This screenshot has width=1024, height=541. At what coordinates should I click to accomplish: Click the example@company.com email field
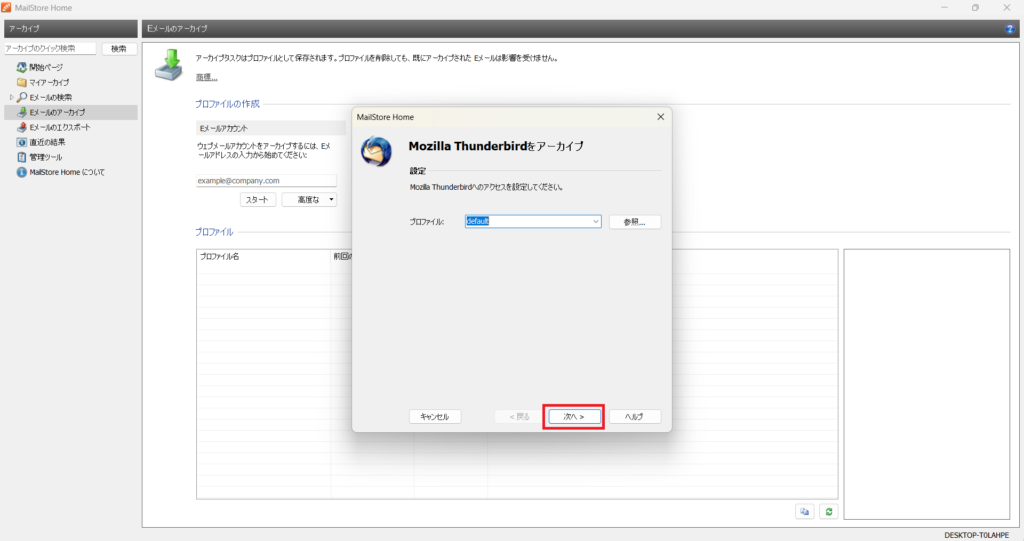point(266,180)
